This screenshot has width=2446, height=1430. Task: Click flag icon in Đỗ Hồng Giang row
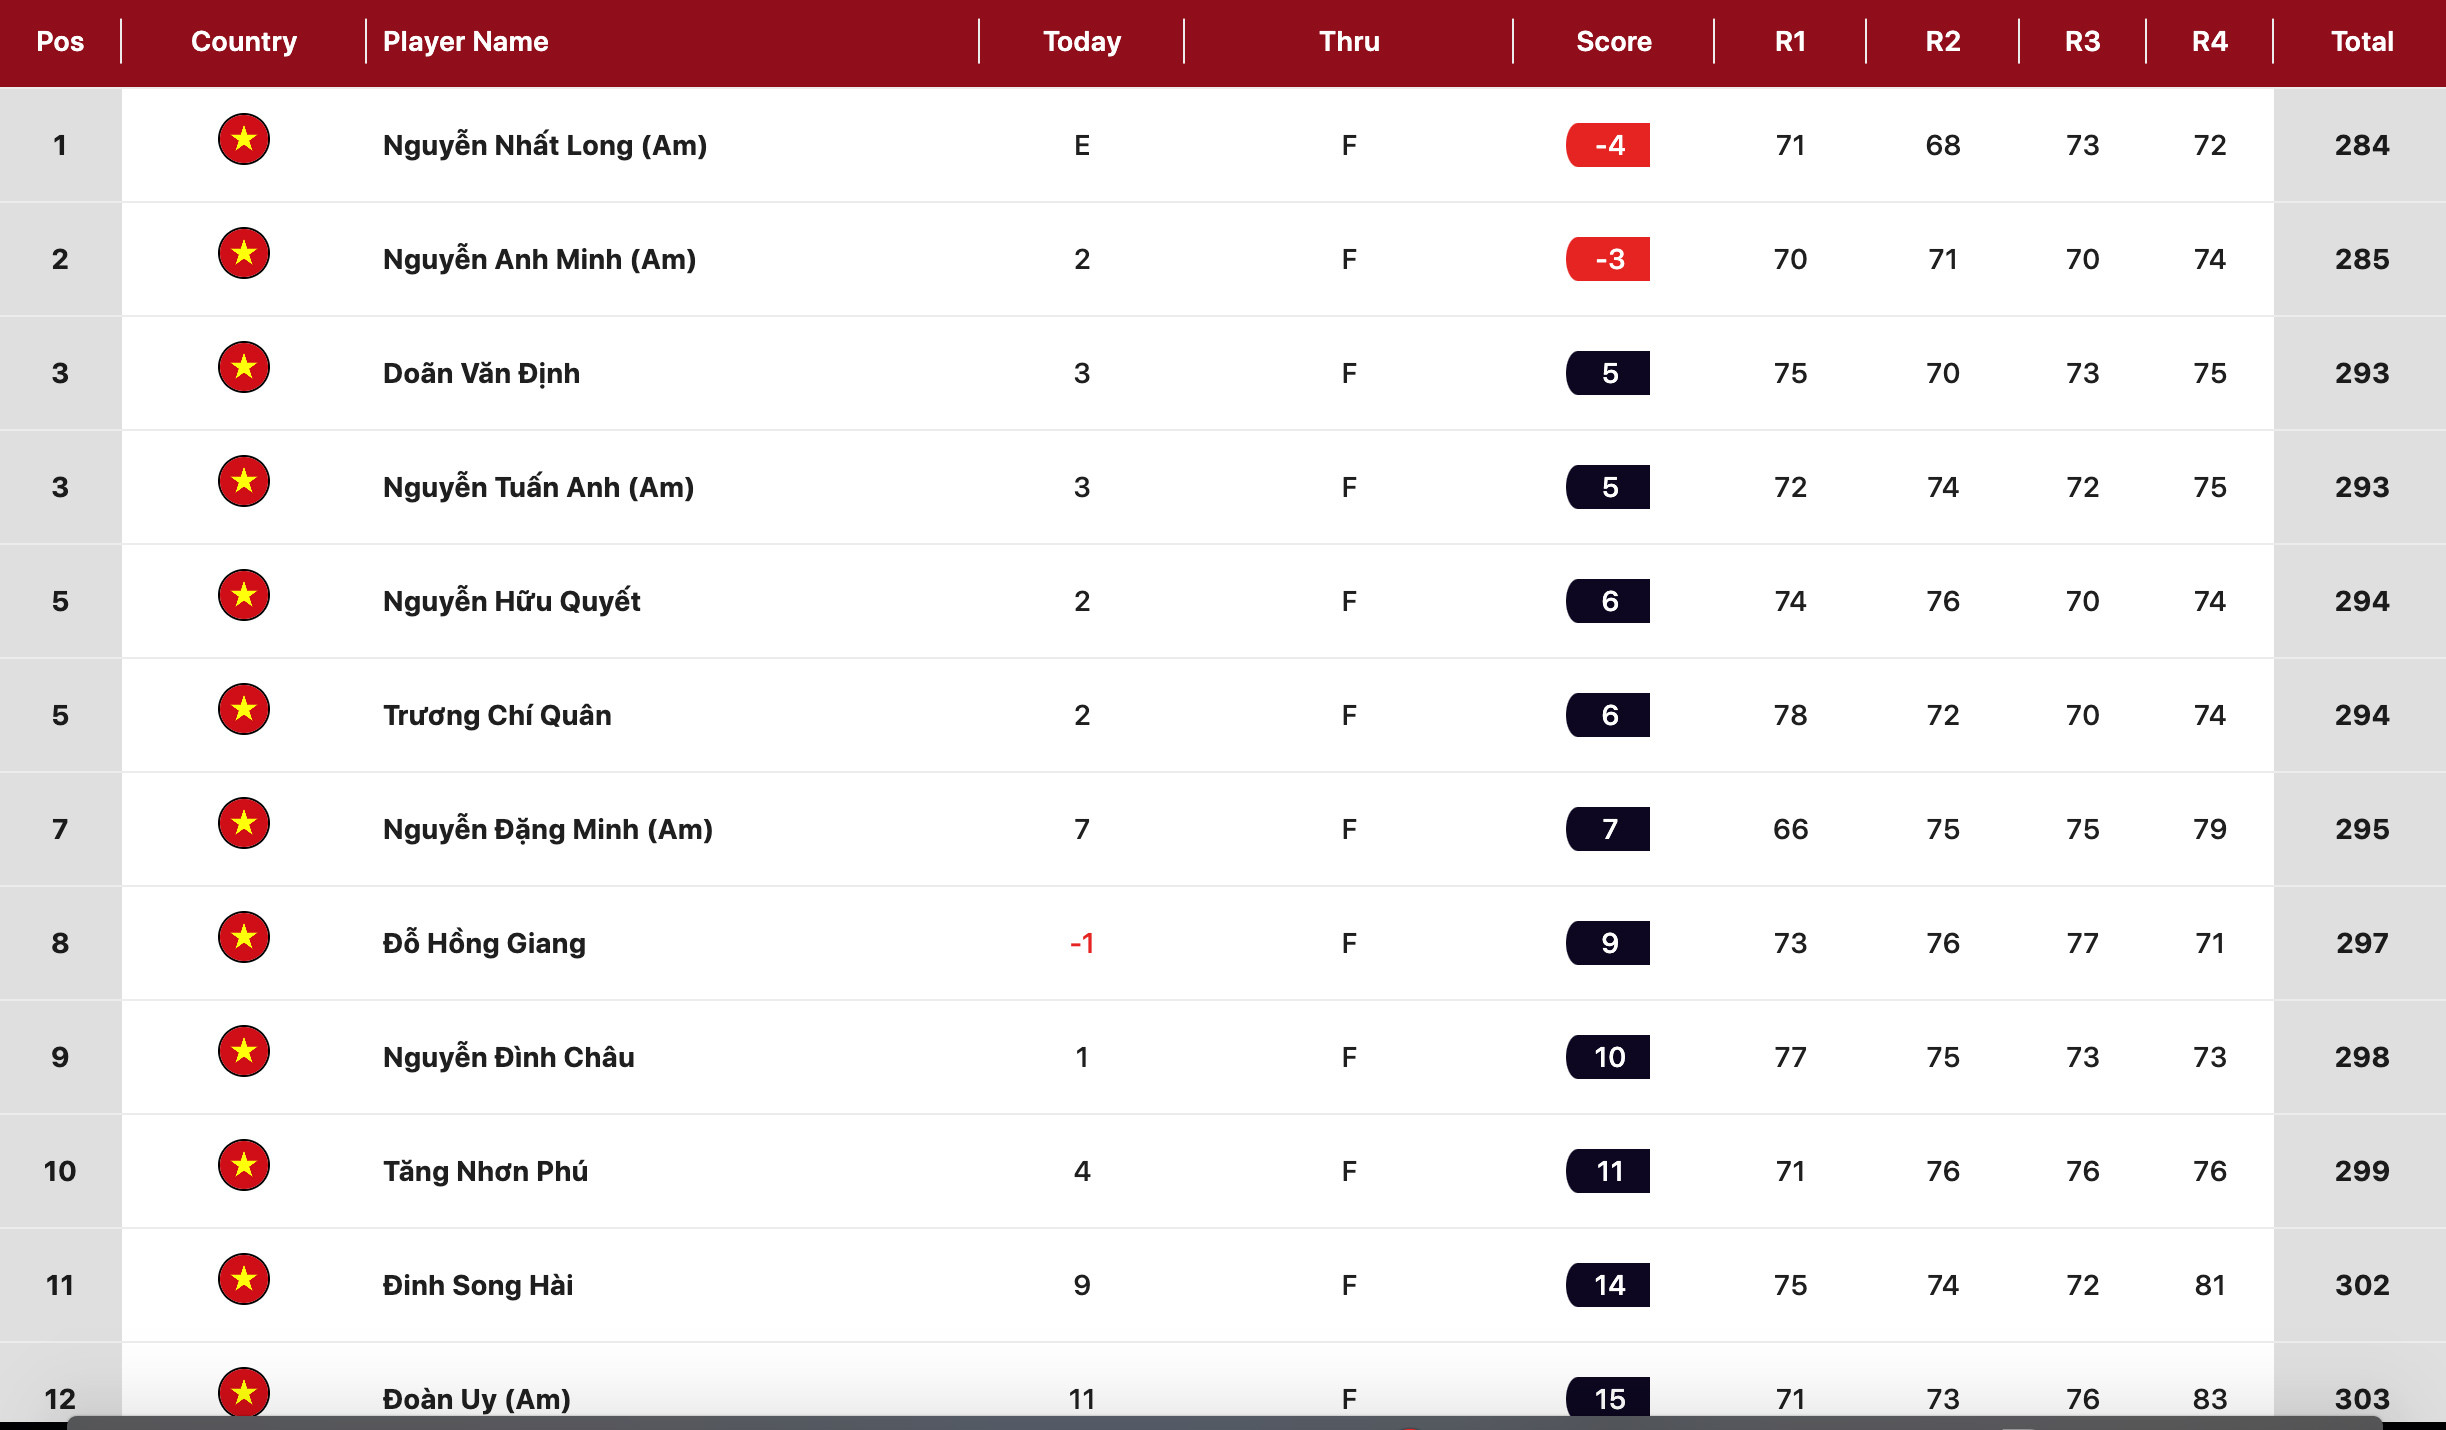(244, 938)
